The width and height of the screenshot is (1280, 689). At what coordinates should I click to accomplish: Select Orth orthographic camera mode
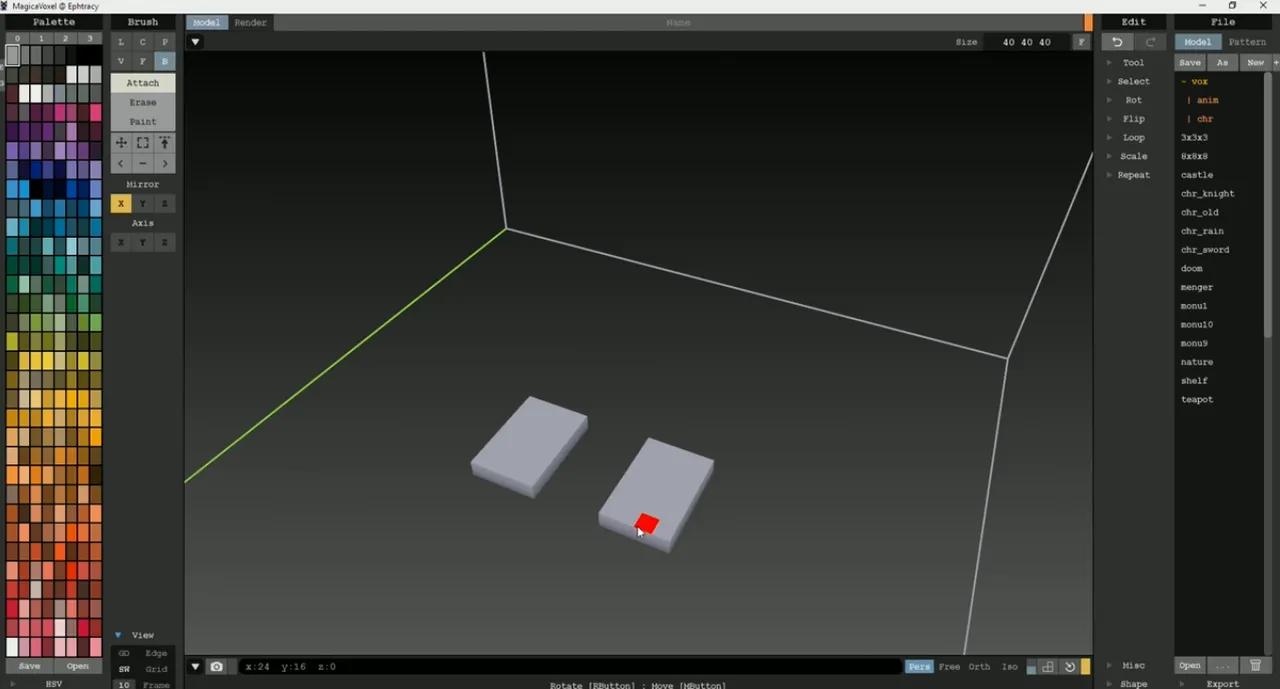coord(980,667)
